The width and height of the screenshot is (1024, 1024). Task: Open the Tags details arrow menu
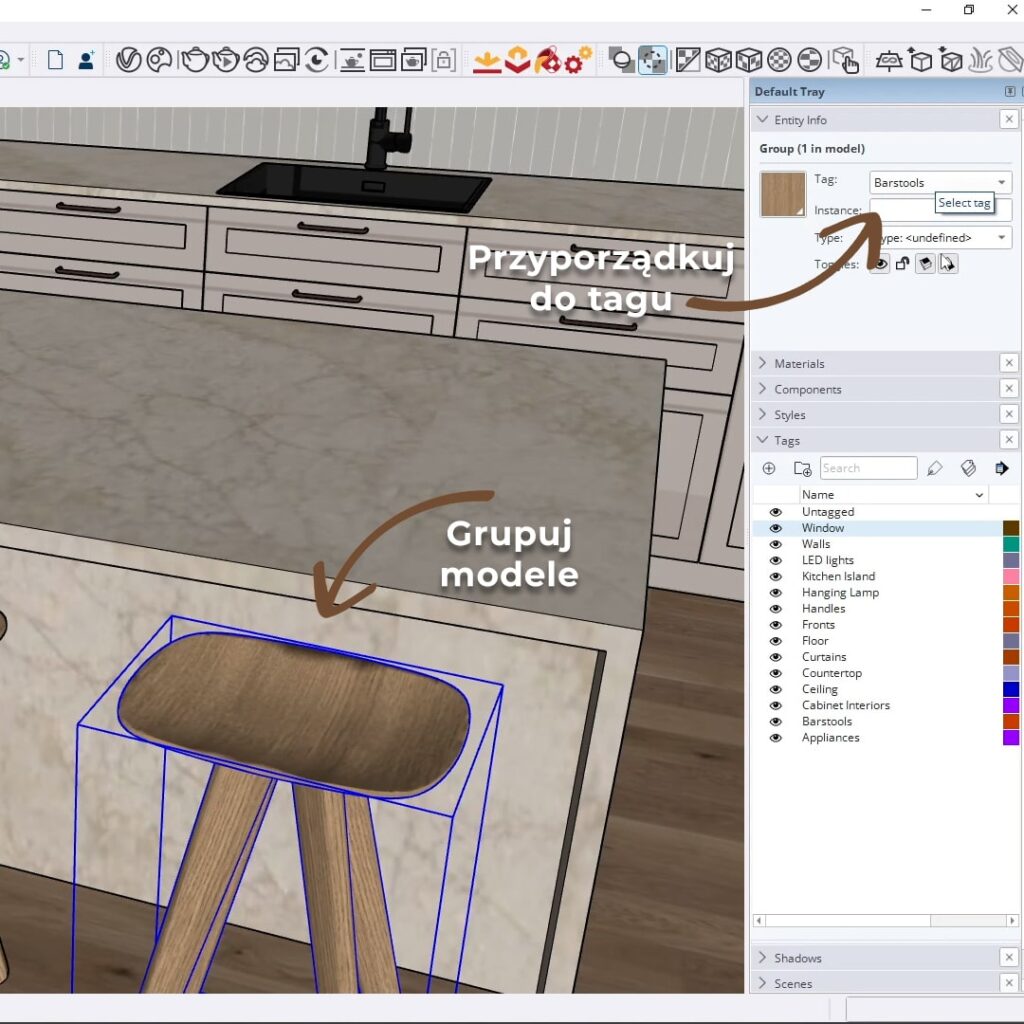coord(1001,468)
